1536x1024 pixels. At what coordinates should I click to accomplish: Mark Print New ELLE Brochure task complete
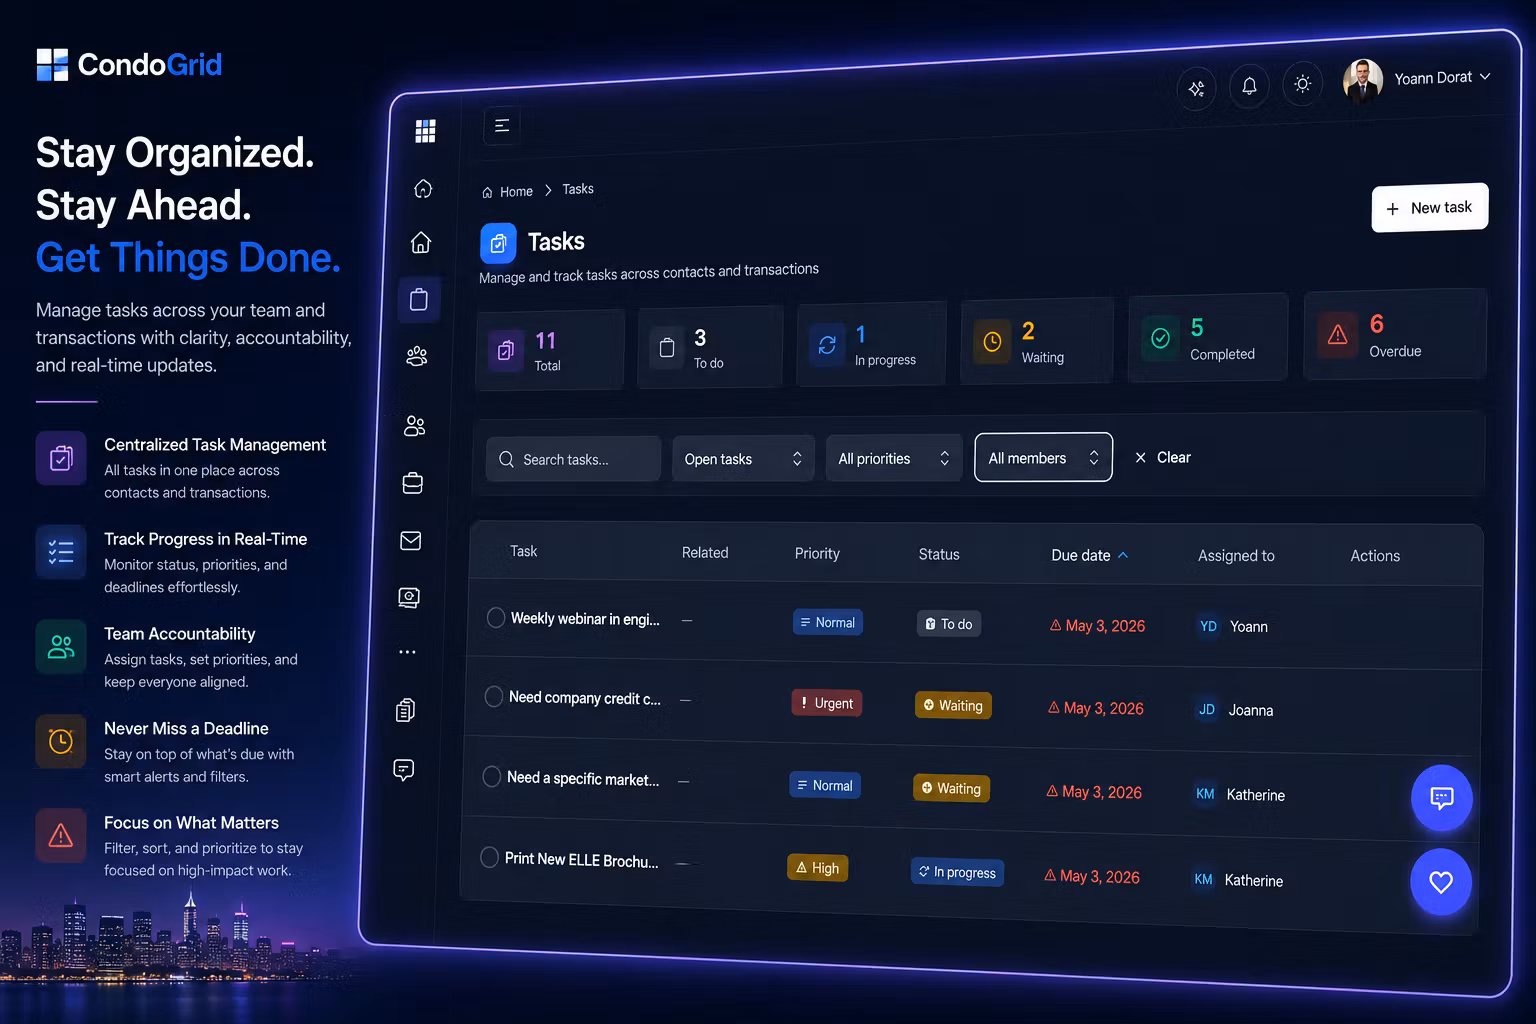(489, 857)
